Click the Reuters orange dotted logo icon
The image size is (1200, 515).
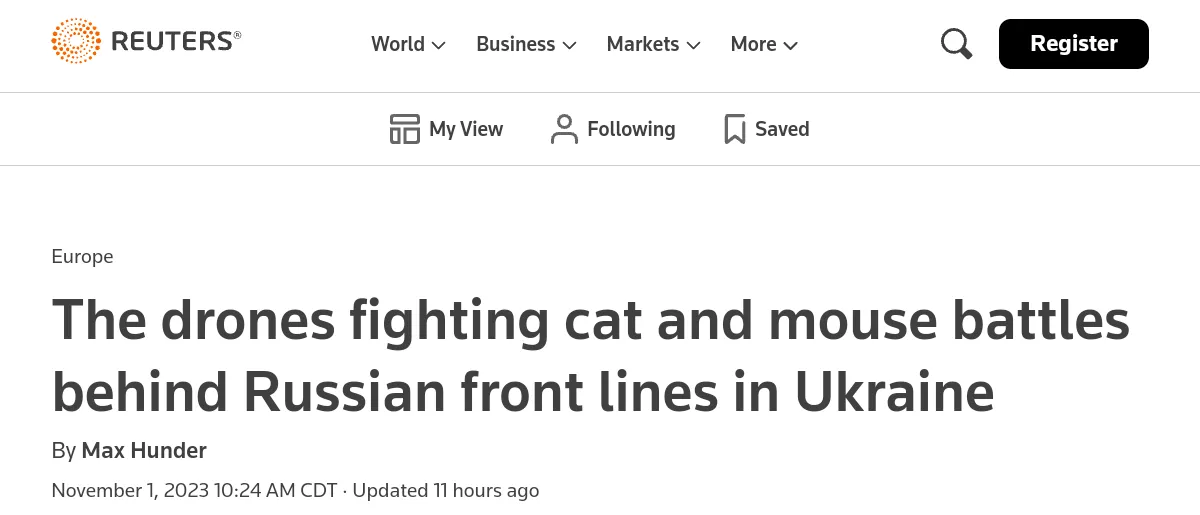point(76,41)
